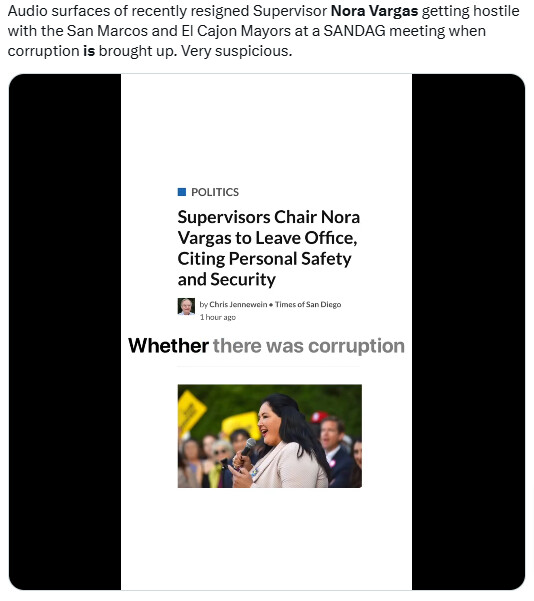Viewport: 534px width, 601px height.
Task: Click the bold caption word 'Whether'
Action: point(168,345)
